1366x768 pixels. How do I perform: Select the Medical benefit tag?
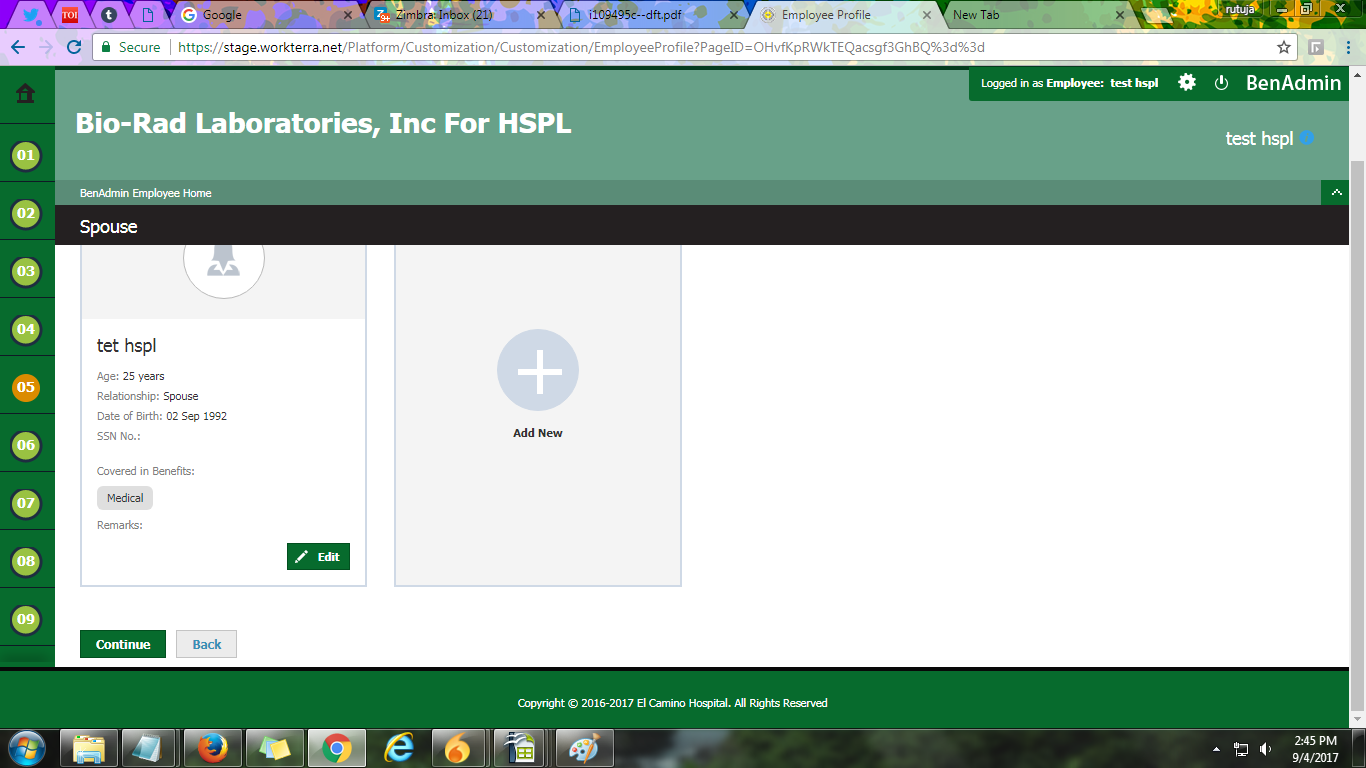pyautogui.click(x=125, y=498)
